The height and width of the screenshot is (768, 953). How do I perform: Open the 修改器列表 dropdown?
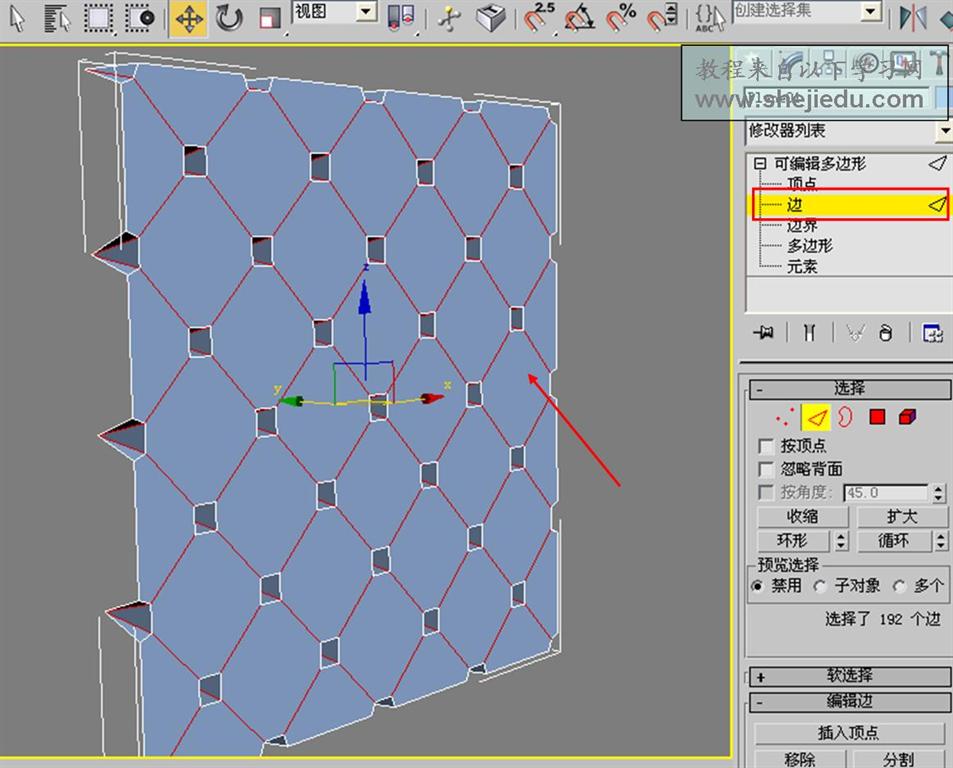[x=943, y=131]
